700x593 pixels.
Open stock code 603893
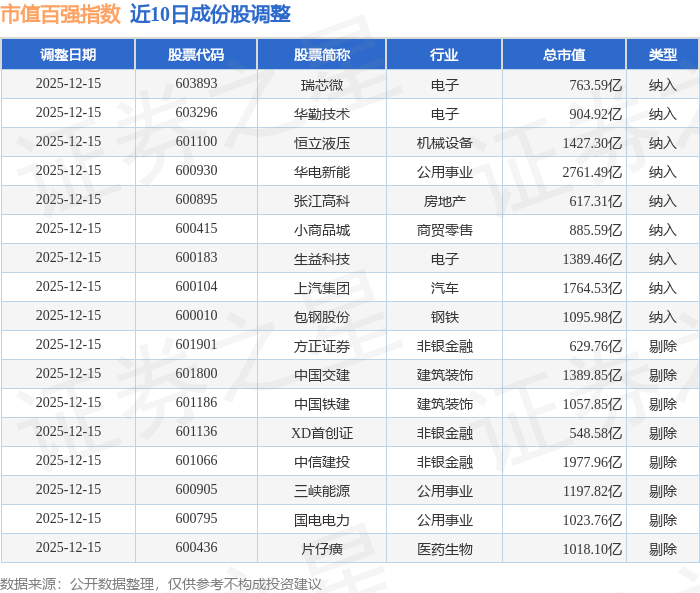(x=196, y=84)
